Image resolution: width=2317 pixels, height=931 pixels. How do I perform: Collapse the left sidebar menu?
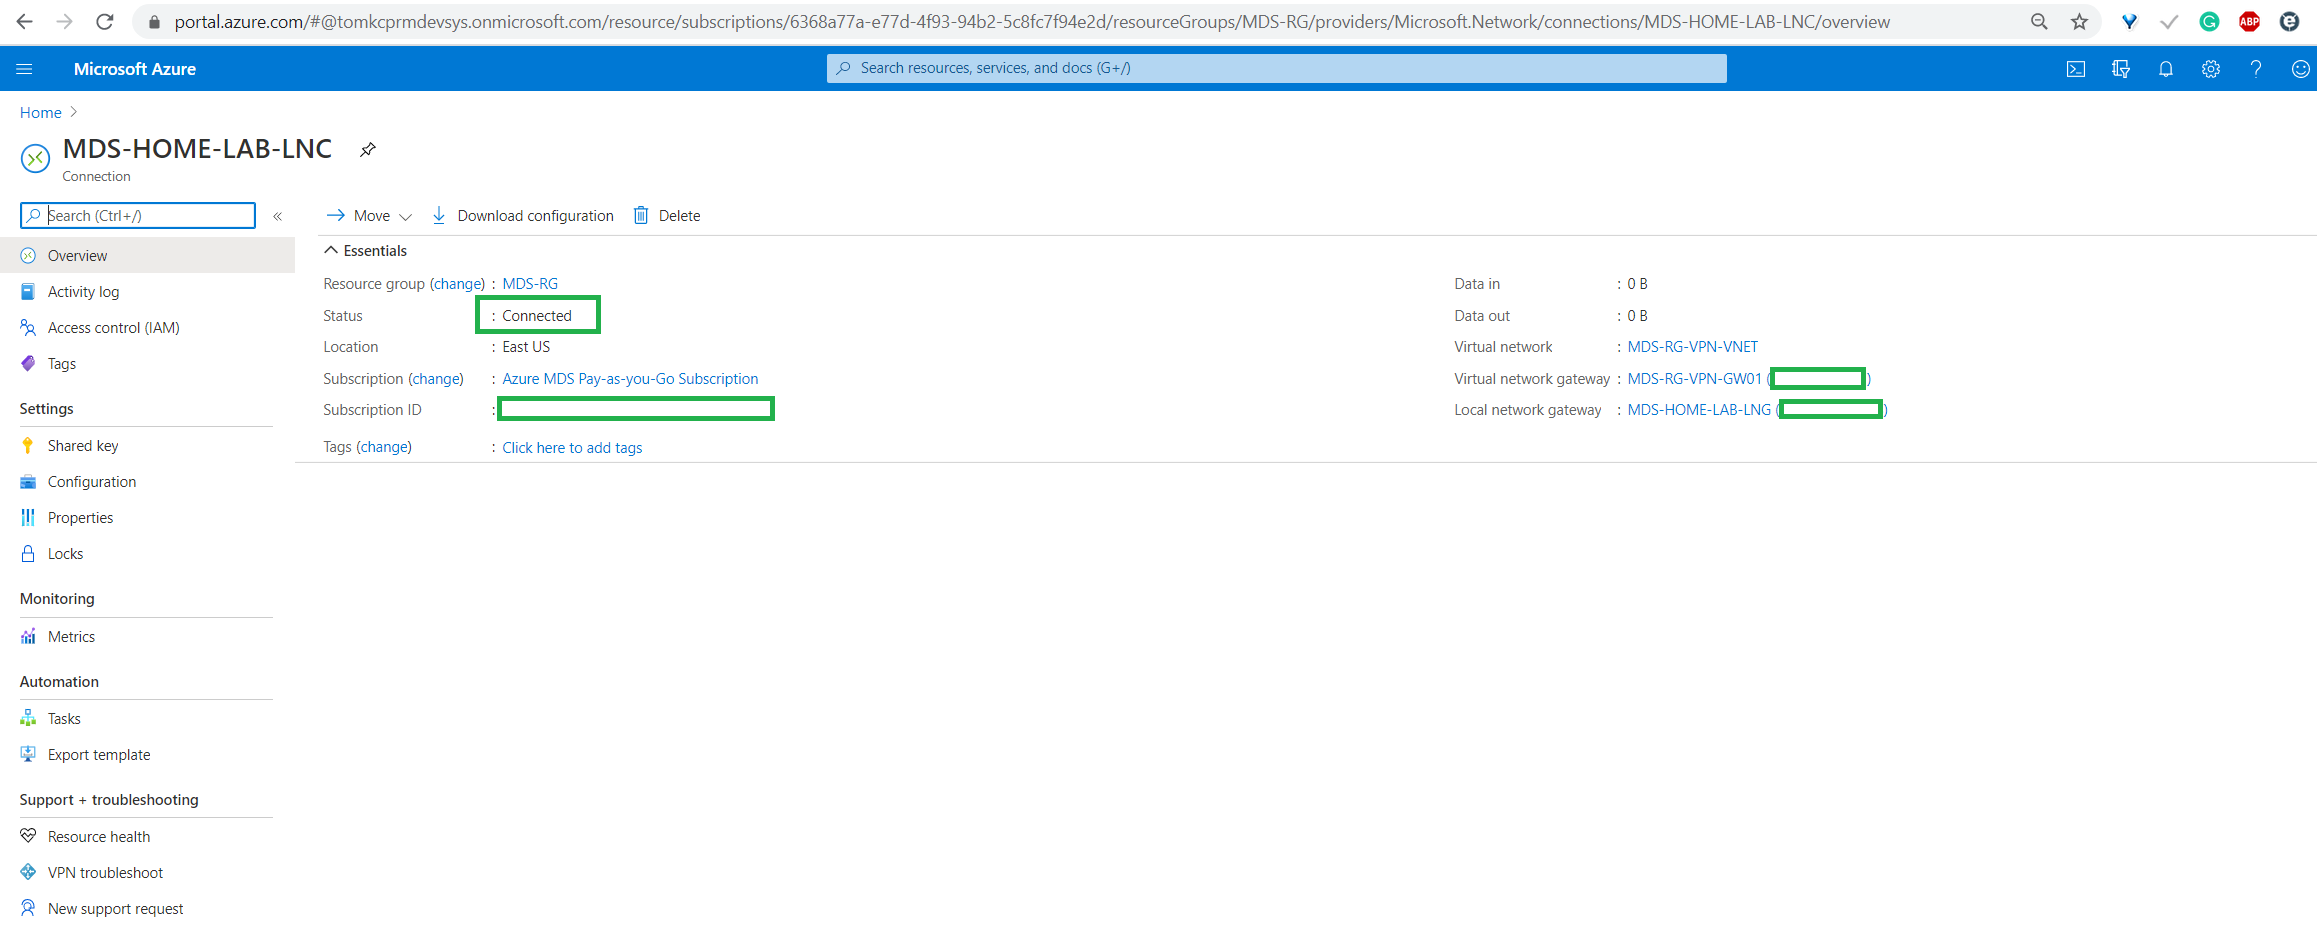(x=278, y=216)
